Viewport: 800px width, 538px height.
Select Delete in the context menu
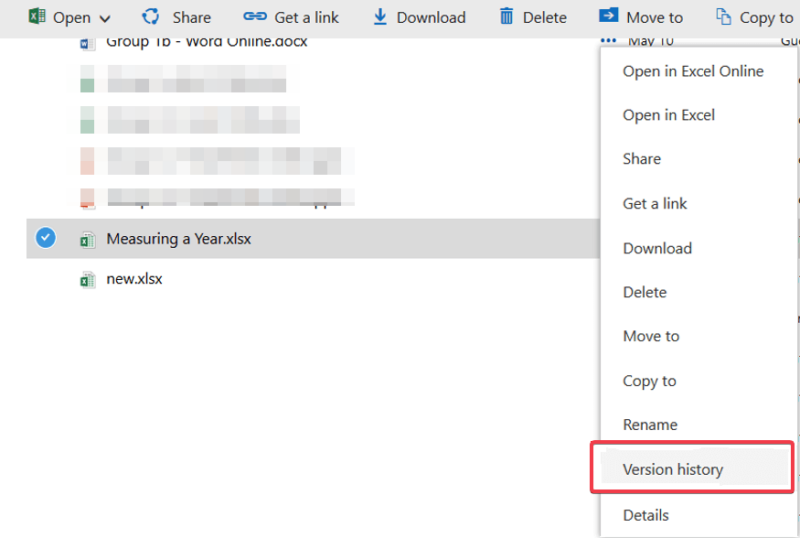(644, 292)
